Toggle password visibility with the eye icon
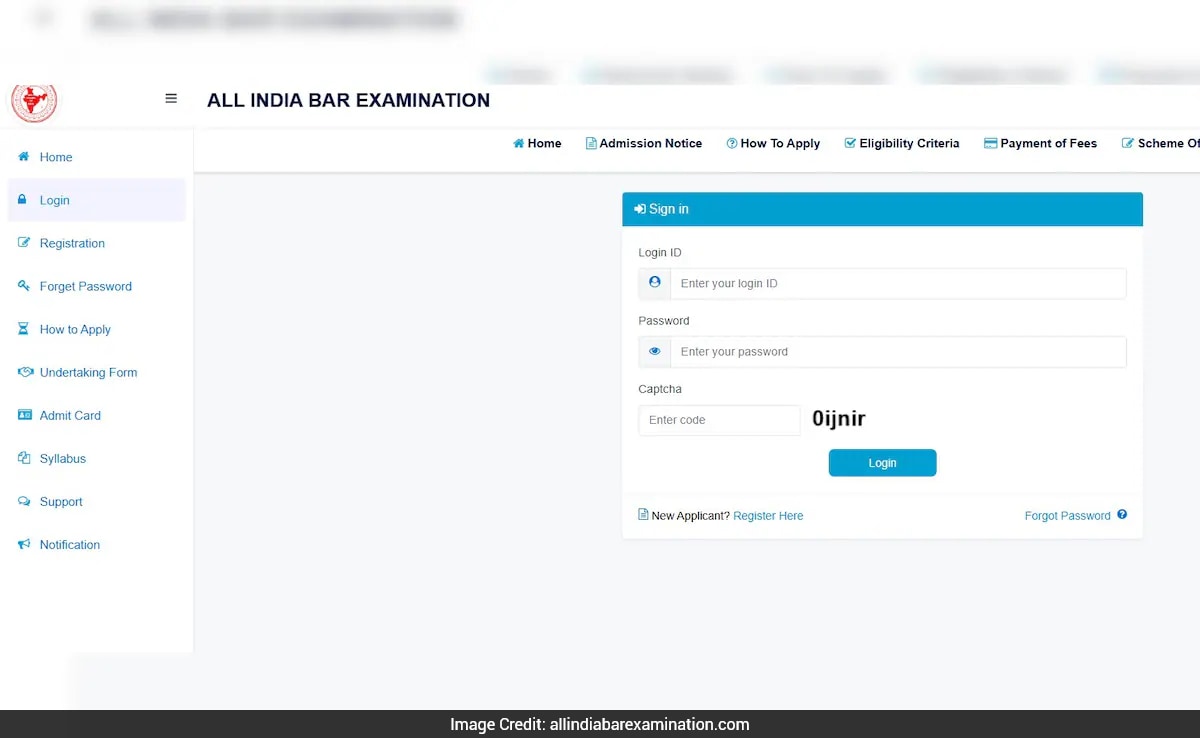 (654, 351)
